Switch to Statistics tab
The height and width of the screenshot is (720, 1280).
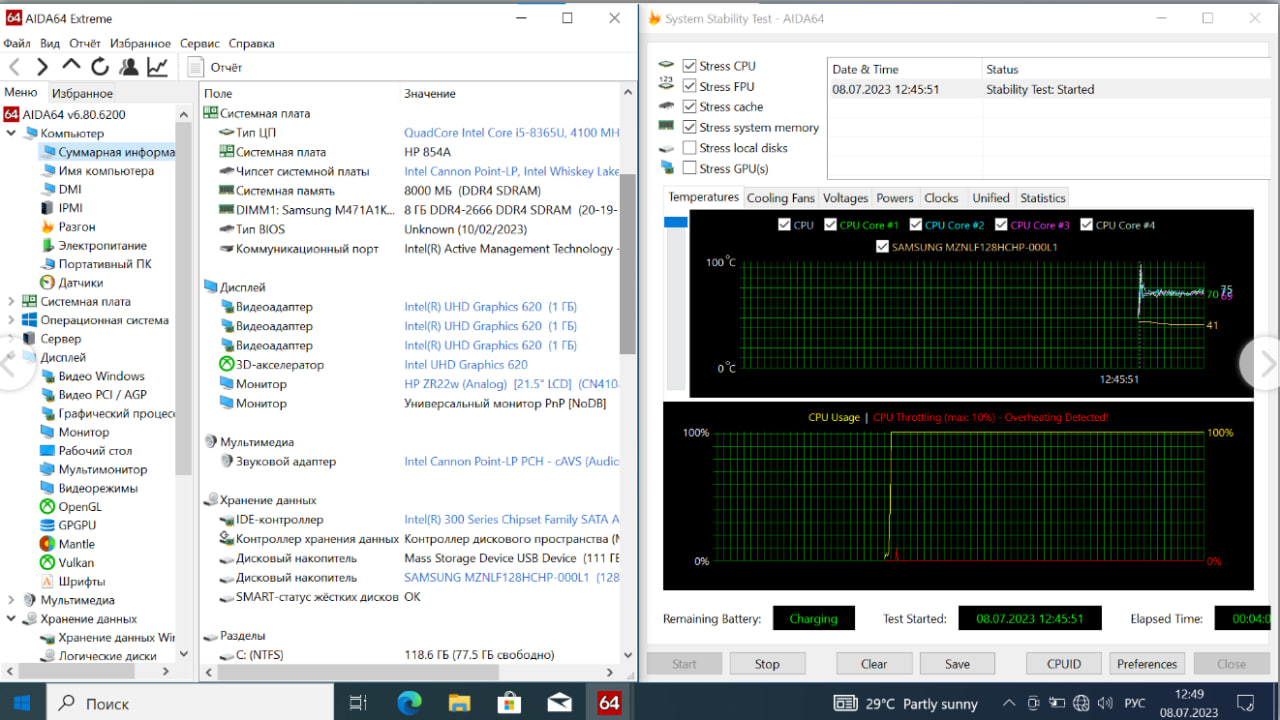pyautogui.click(x=1043, y=198)
